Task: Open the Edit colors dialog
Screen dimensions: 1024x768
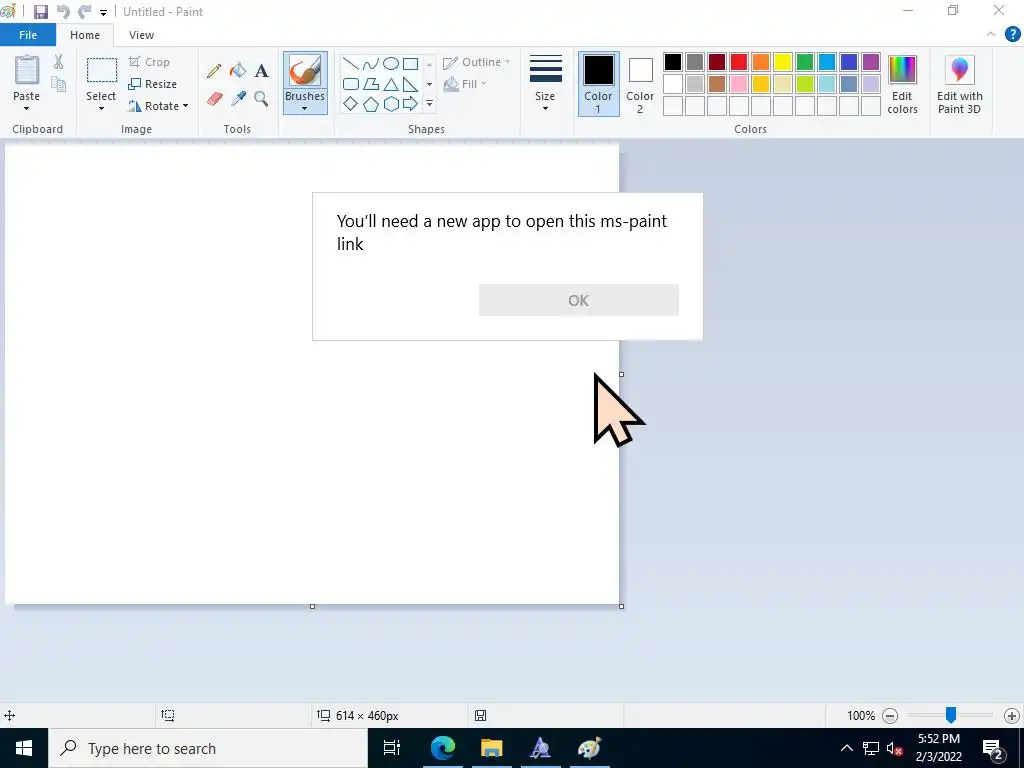Action: [902, 85]
